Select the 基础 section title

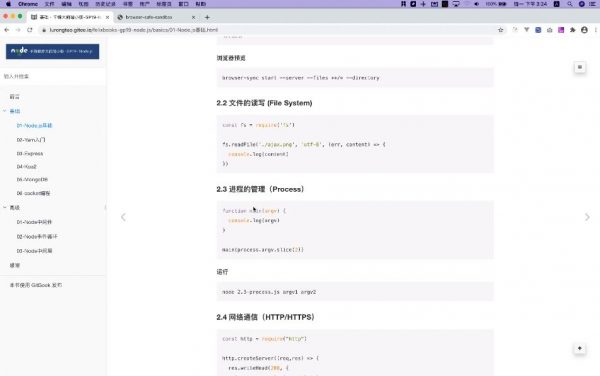pos(15,111)
